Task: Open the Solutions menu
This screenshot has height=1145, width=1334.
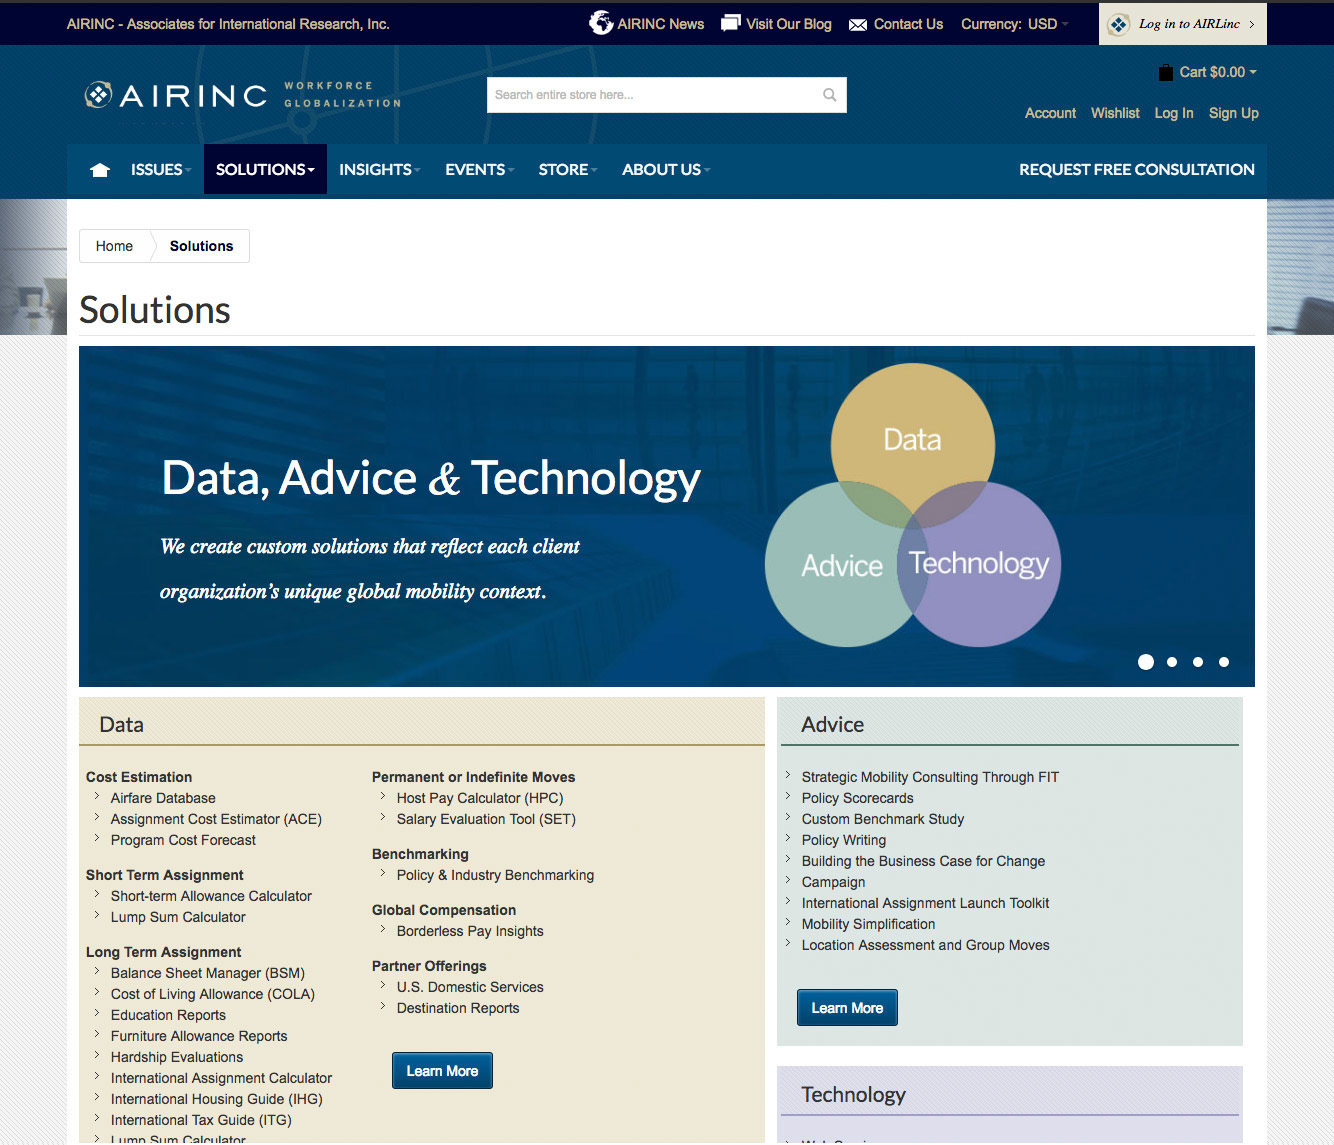Action: tap(265, 169)
